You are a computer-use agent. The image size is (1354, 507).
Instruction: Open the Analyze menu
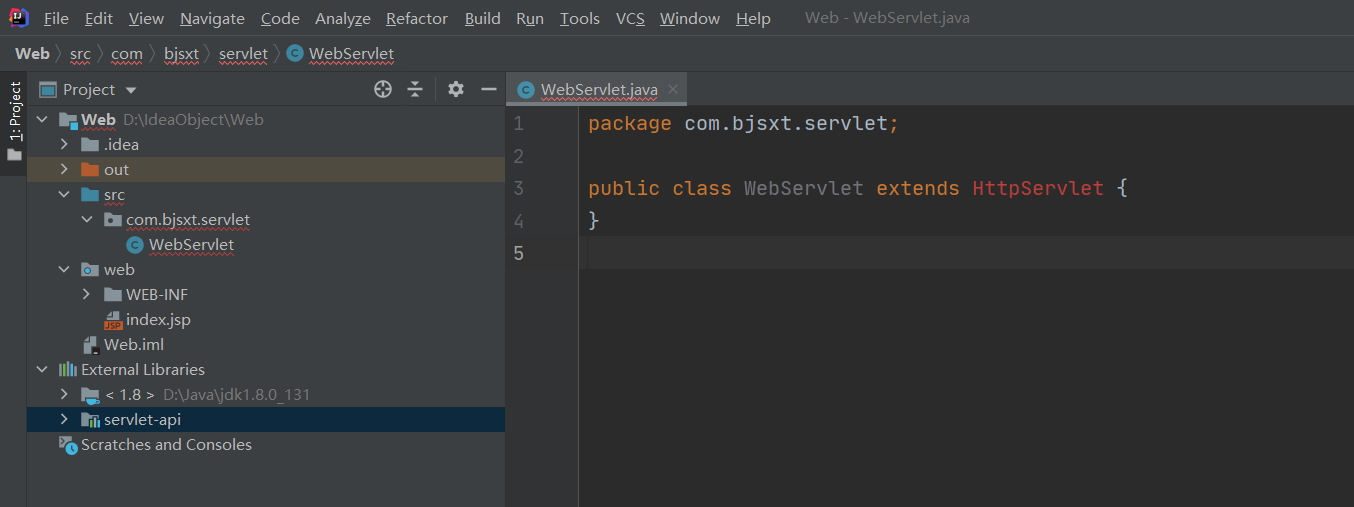tap(342, 19)
